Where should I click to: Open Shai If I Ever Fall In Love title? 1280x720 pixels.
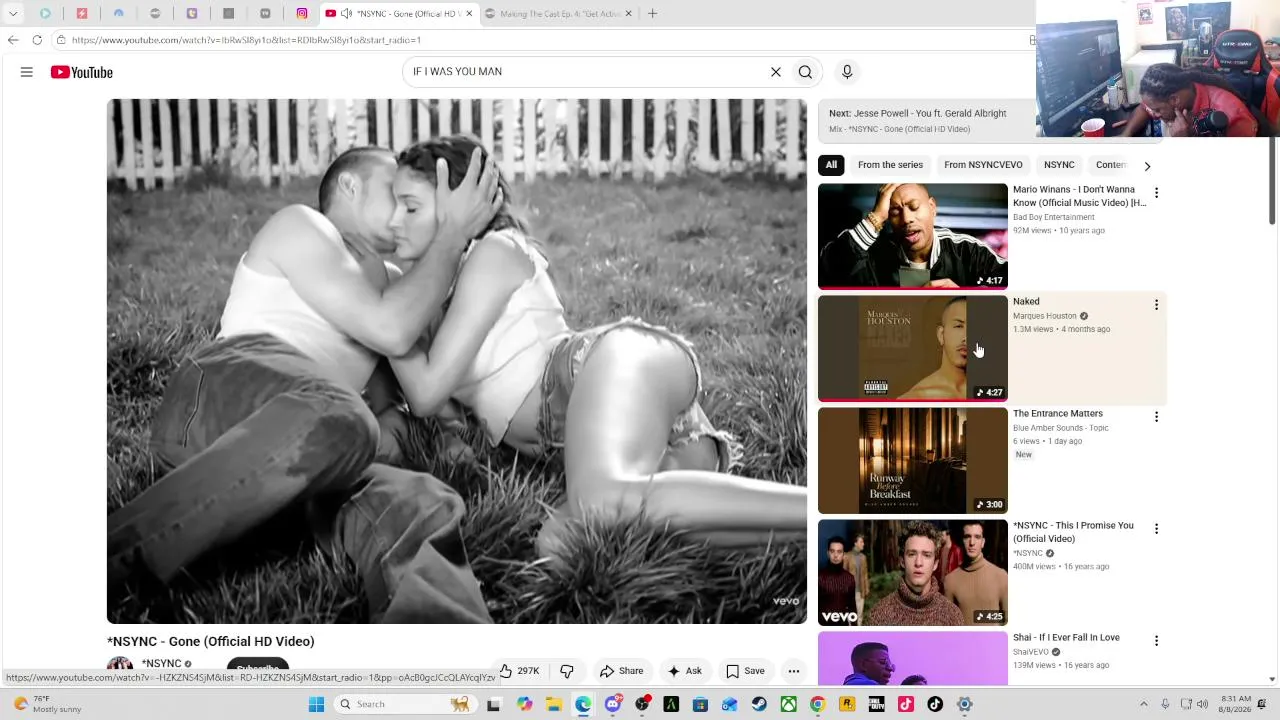tap(1066, 637)
